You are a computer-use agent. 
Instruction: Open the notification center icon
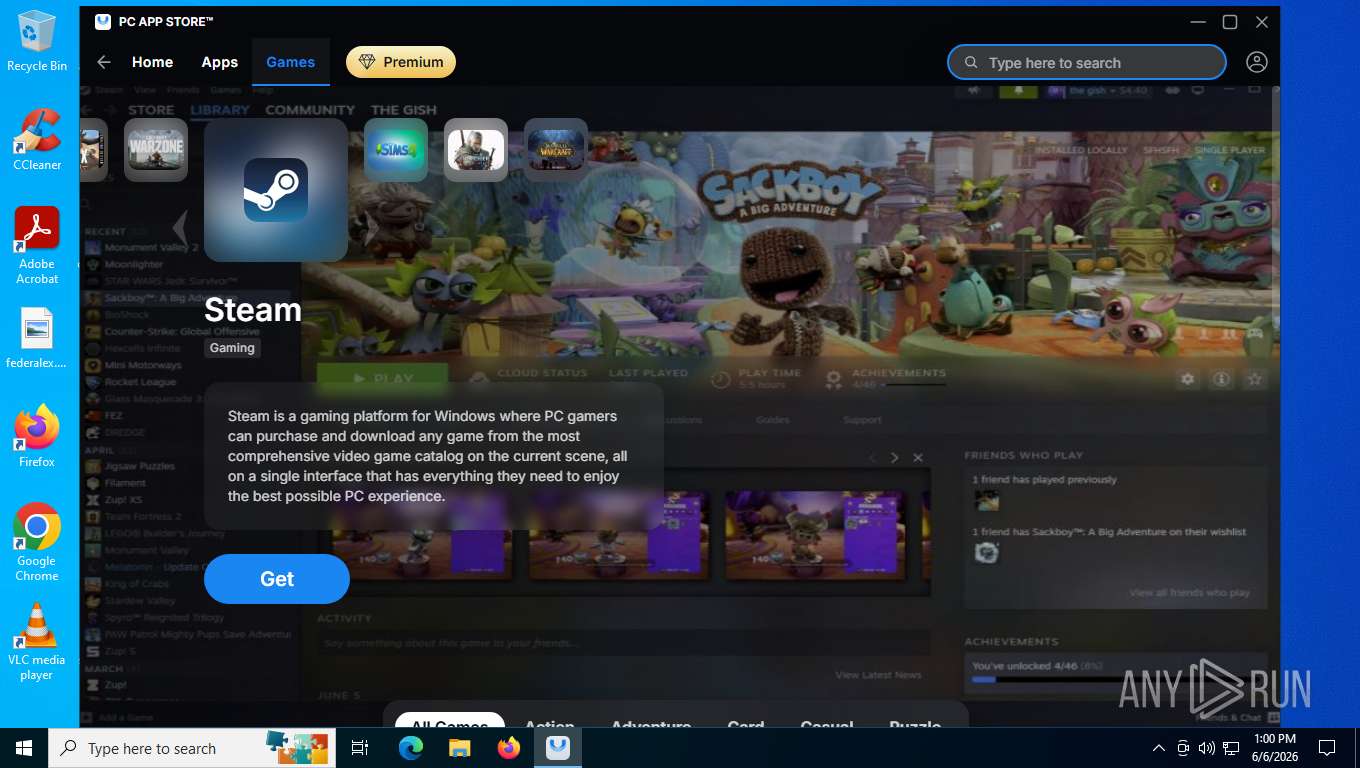tap(1327, 748)
